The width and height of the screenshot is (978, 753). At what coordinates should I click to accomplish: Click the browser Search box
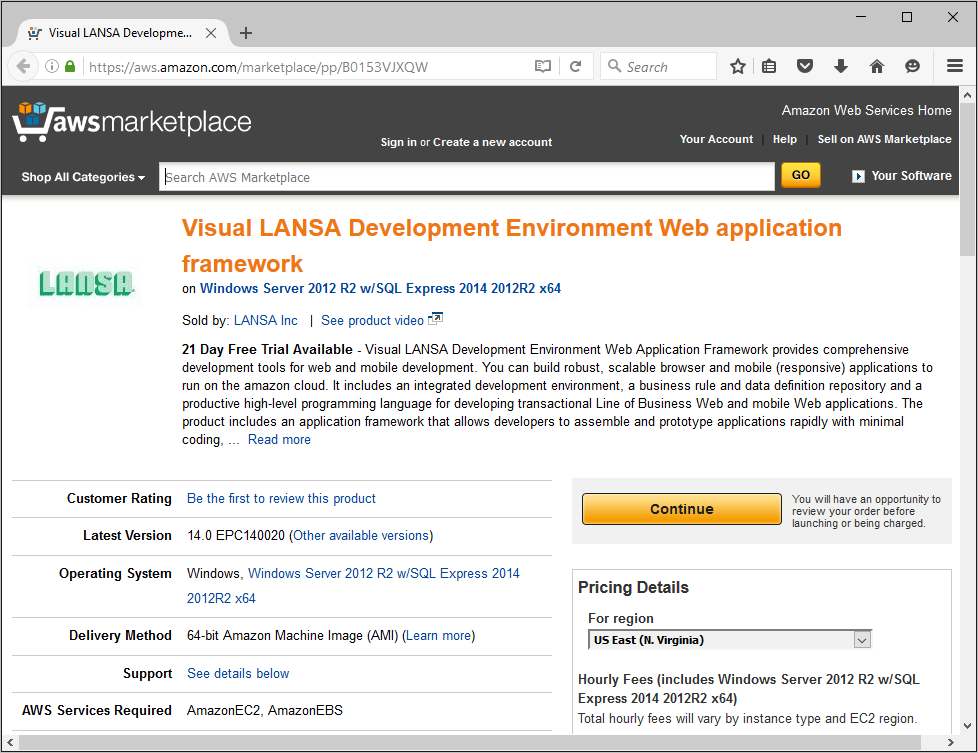coord(658,66)
